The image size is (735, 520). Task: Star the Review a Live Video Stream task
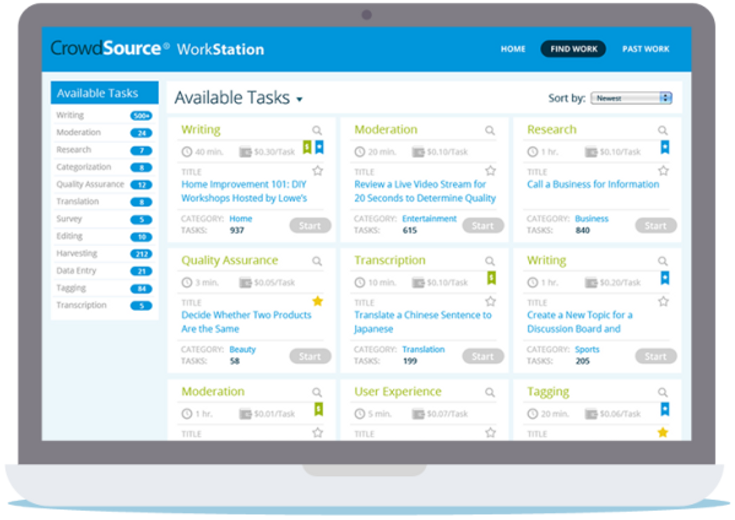tap(490, 171)
